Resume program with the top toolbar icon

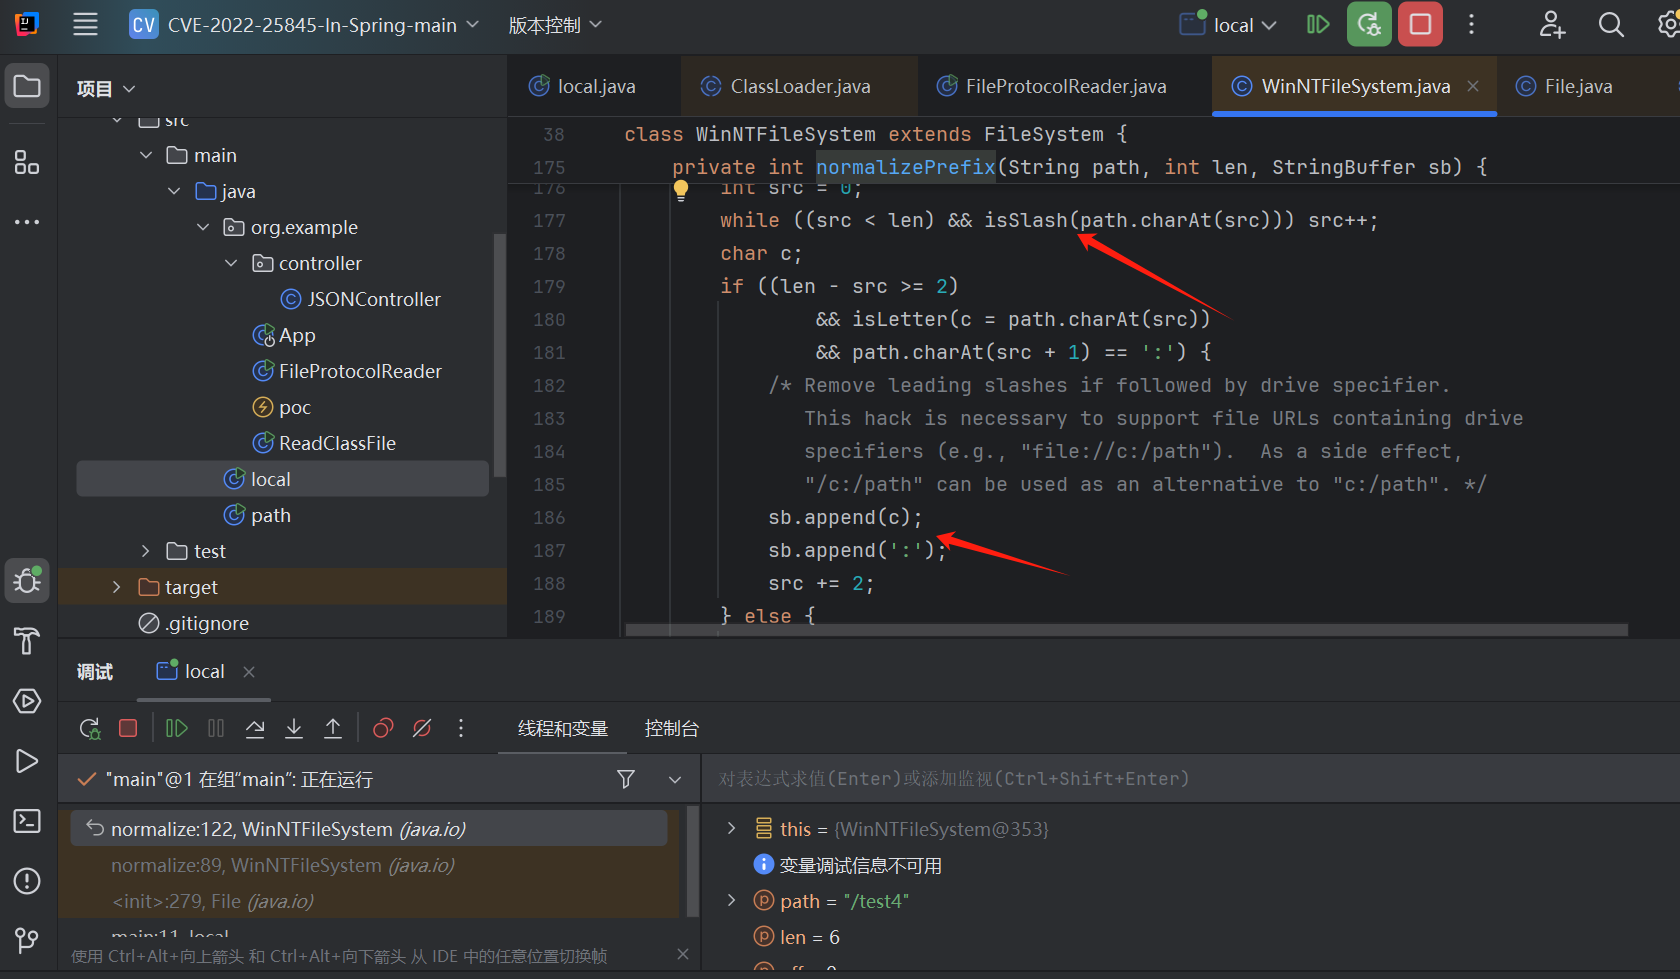(x=1318, y=25)
